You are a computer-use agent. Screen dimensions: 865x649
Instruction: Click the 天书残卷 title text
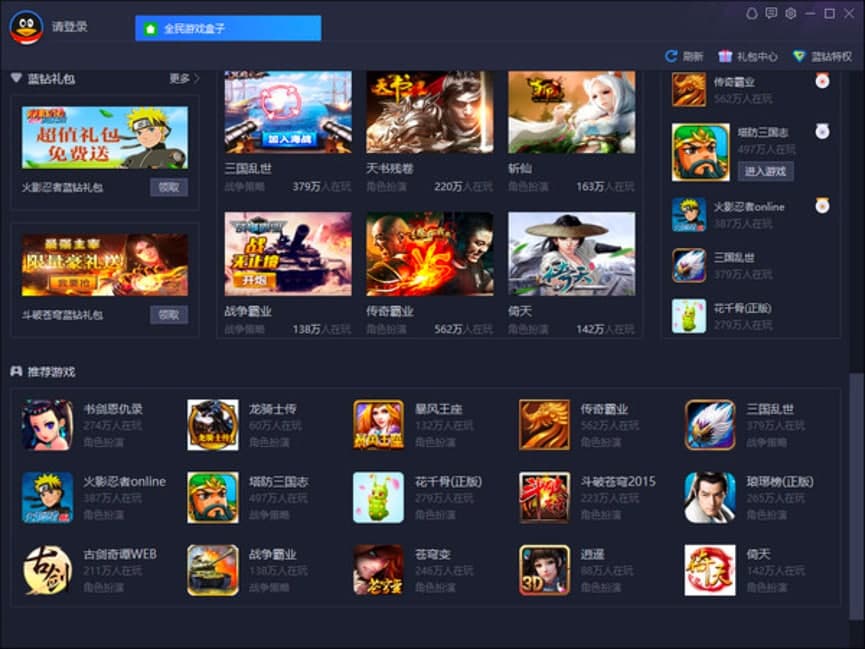389,168
